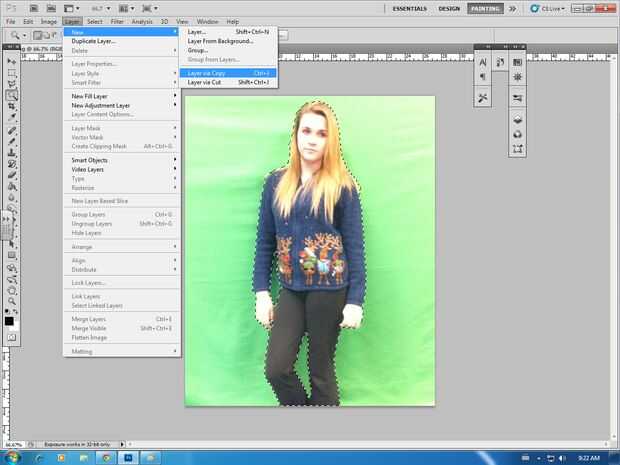This screenshot has width=620, height=465.
Task: Set foreground color black swatch
Action: [x=9, y=321]
